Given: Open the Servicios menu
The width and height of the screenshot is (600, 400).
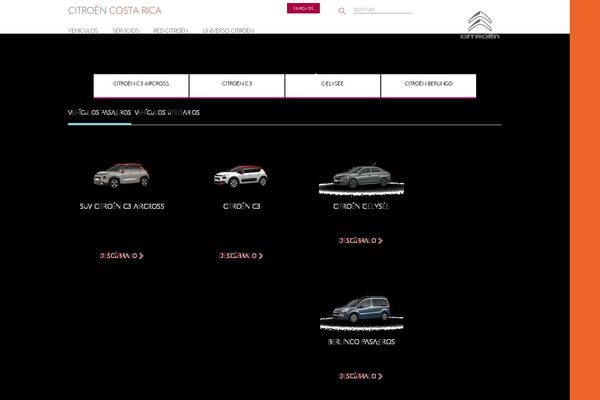Looking at the screenshot, I should tap(126, 30).
